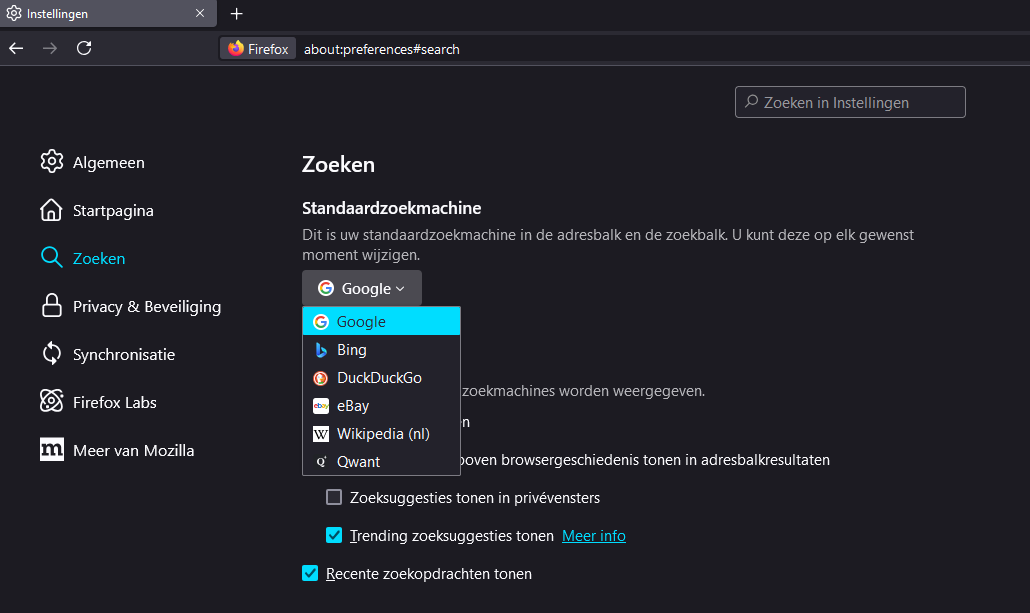Click the back navigation arrow
Screen dimensions: 1030x613
point(16,48)
